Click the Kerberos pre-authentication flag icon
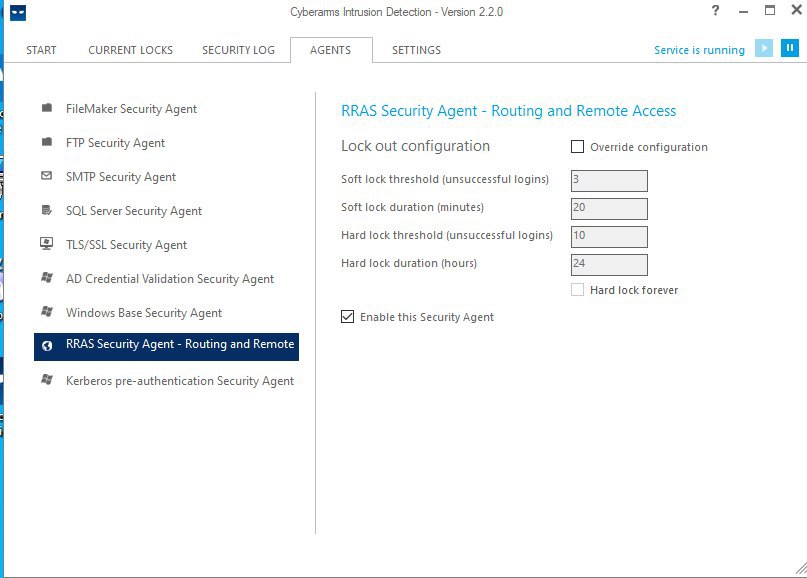Screen dimensions: 807x578 pos(47,380)
